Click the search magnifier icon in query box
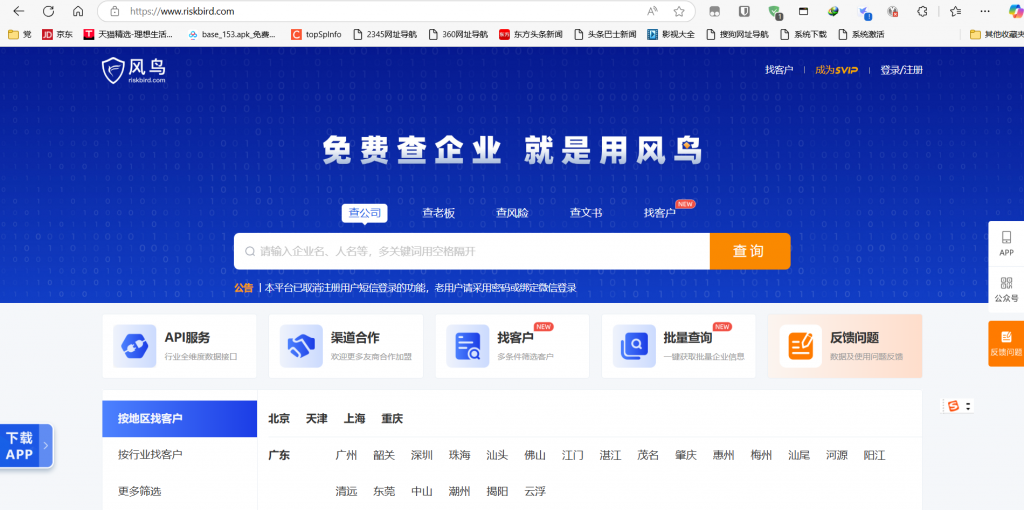 249,251
